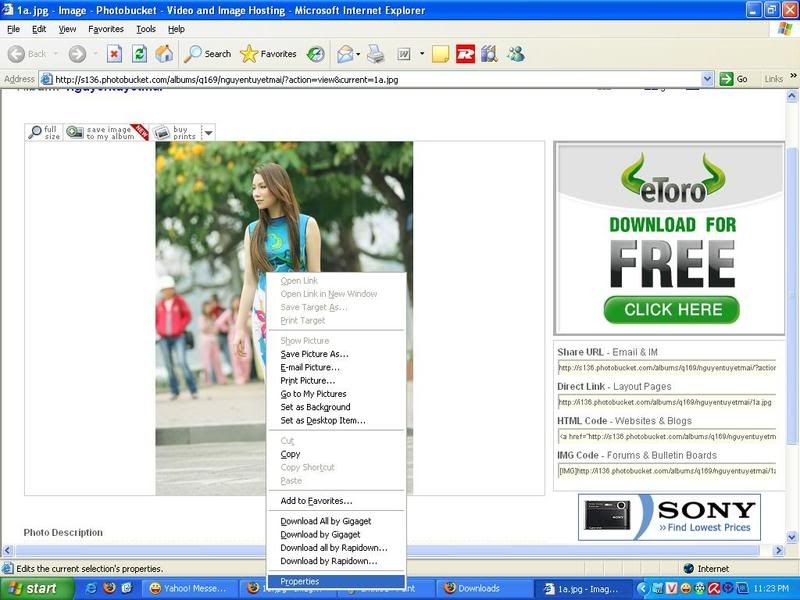This screenshot has height=600, width=800.
Task: Stop loading with the red X icon
Action: coord(114,54)
